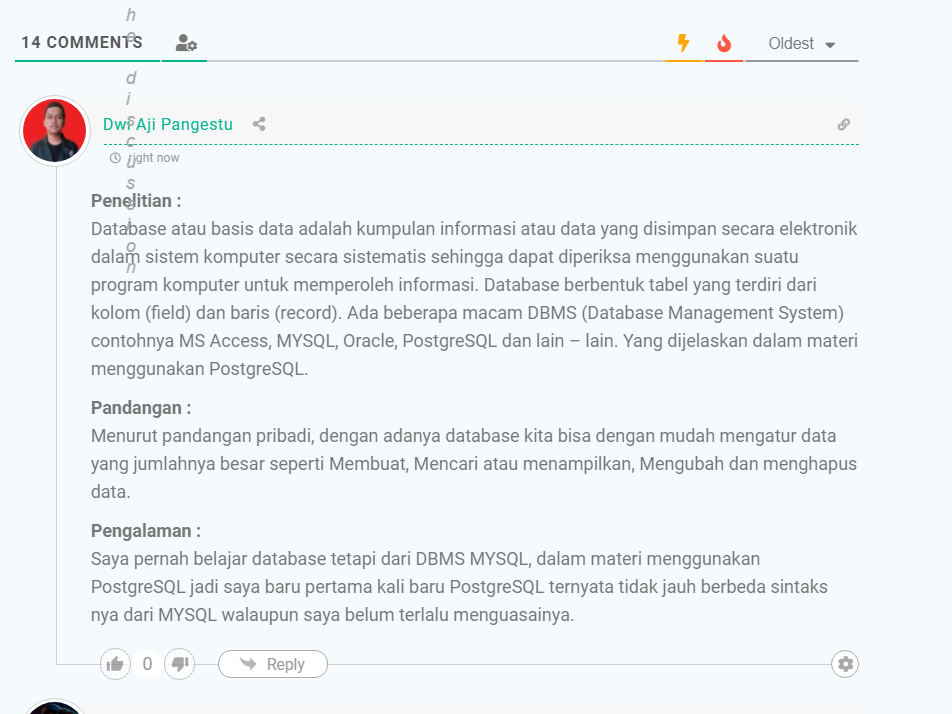Viewport: 952px width, 714px height.
Task: Click the clock icon before right now
Action: click(x=115, y=158)
